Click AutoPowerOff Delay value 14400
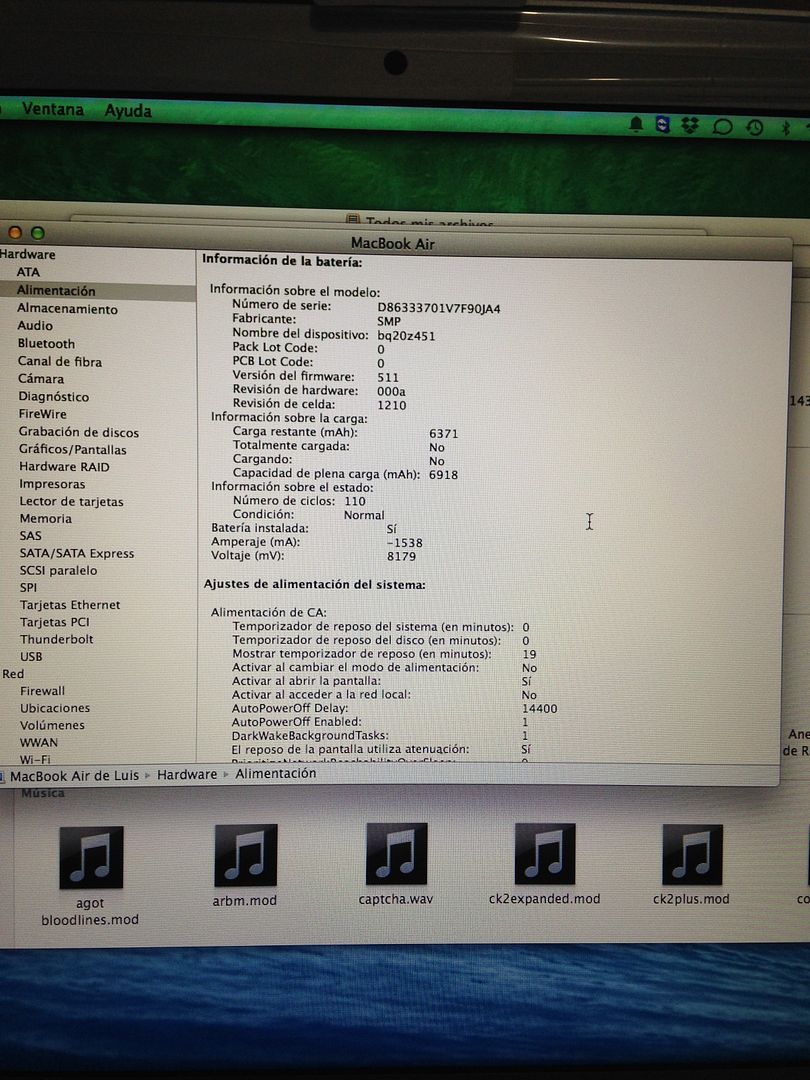Viewport: 810px width, 1080px height. tap(539, 708)
